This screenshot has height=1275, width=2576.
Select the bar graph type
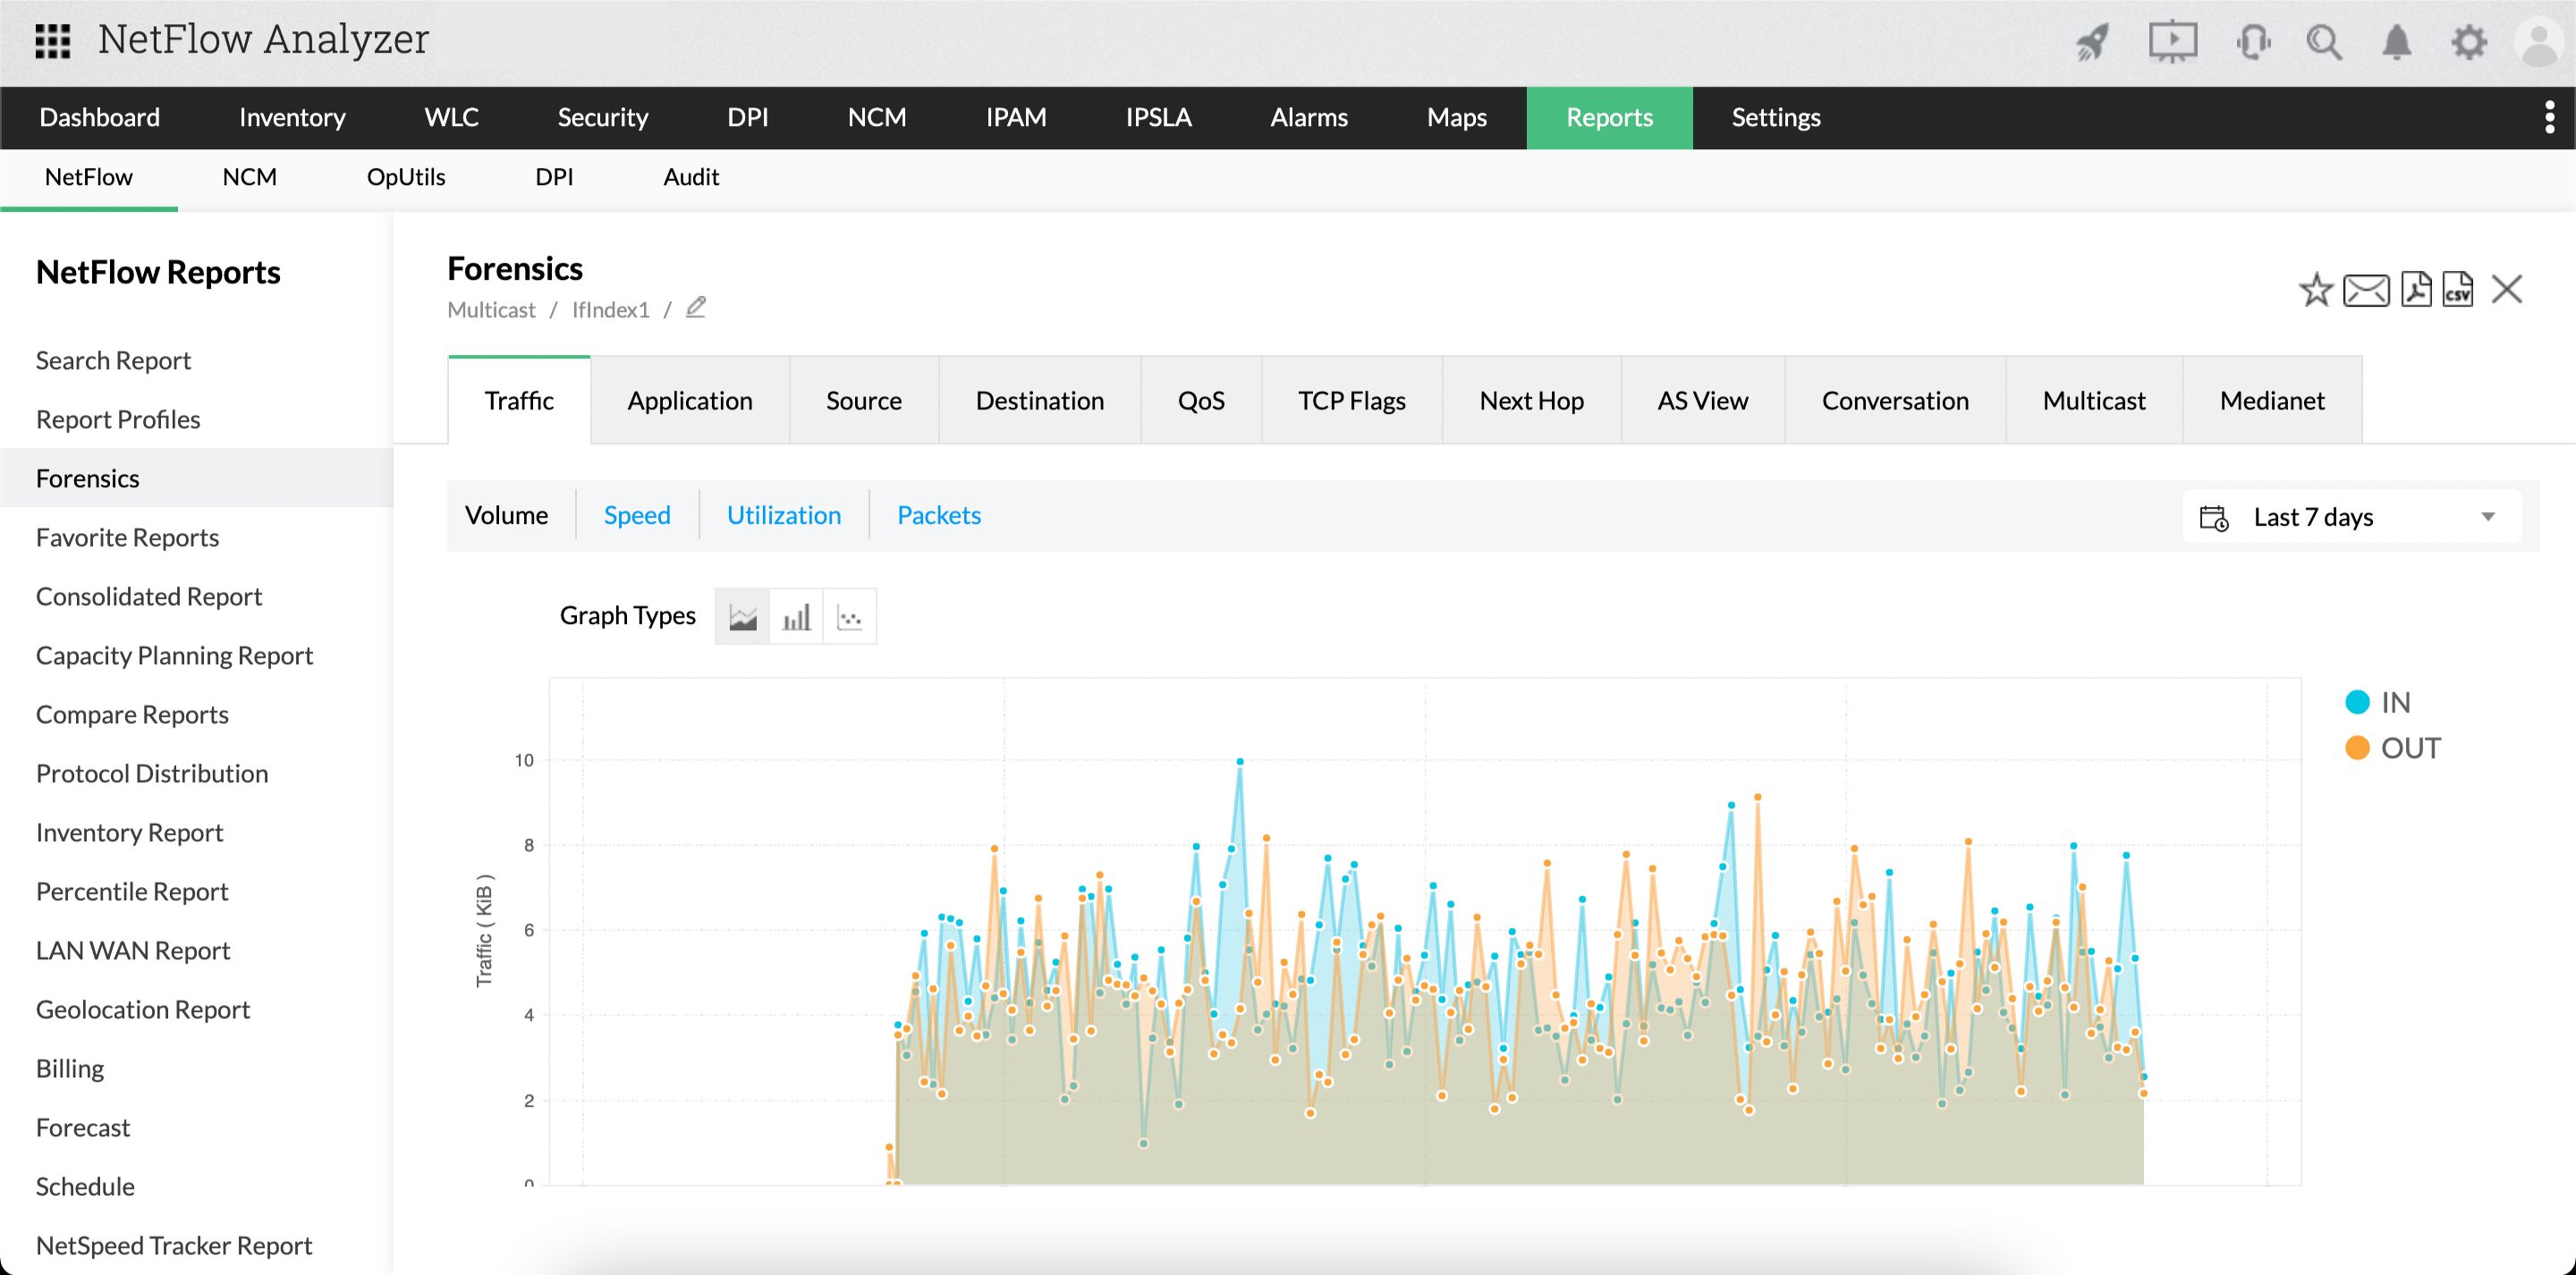[x=795, y=616]
